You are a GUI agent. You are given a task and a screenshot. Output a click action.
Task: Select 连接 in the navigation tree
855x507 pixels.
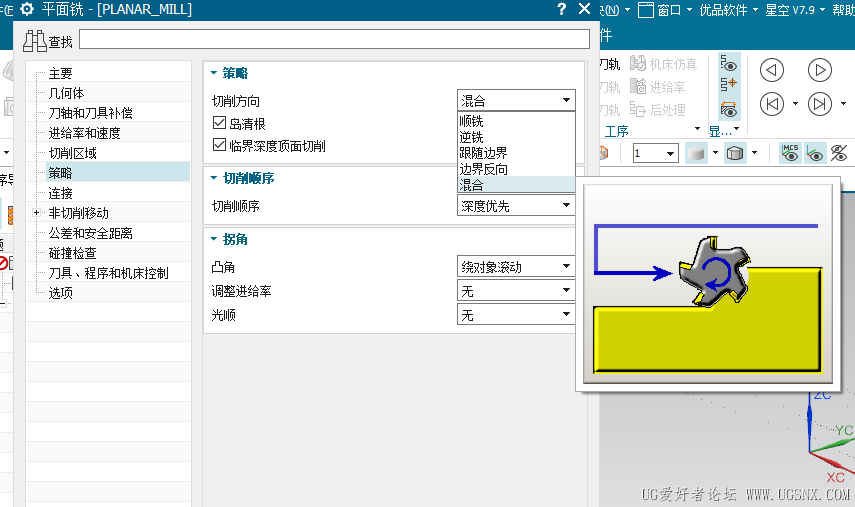click(x=61, y=193)
